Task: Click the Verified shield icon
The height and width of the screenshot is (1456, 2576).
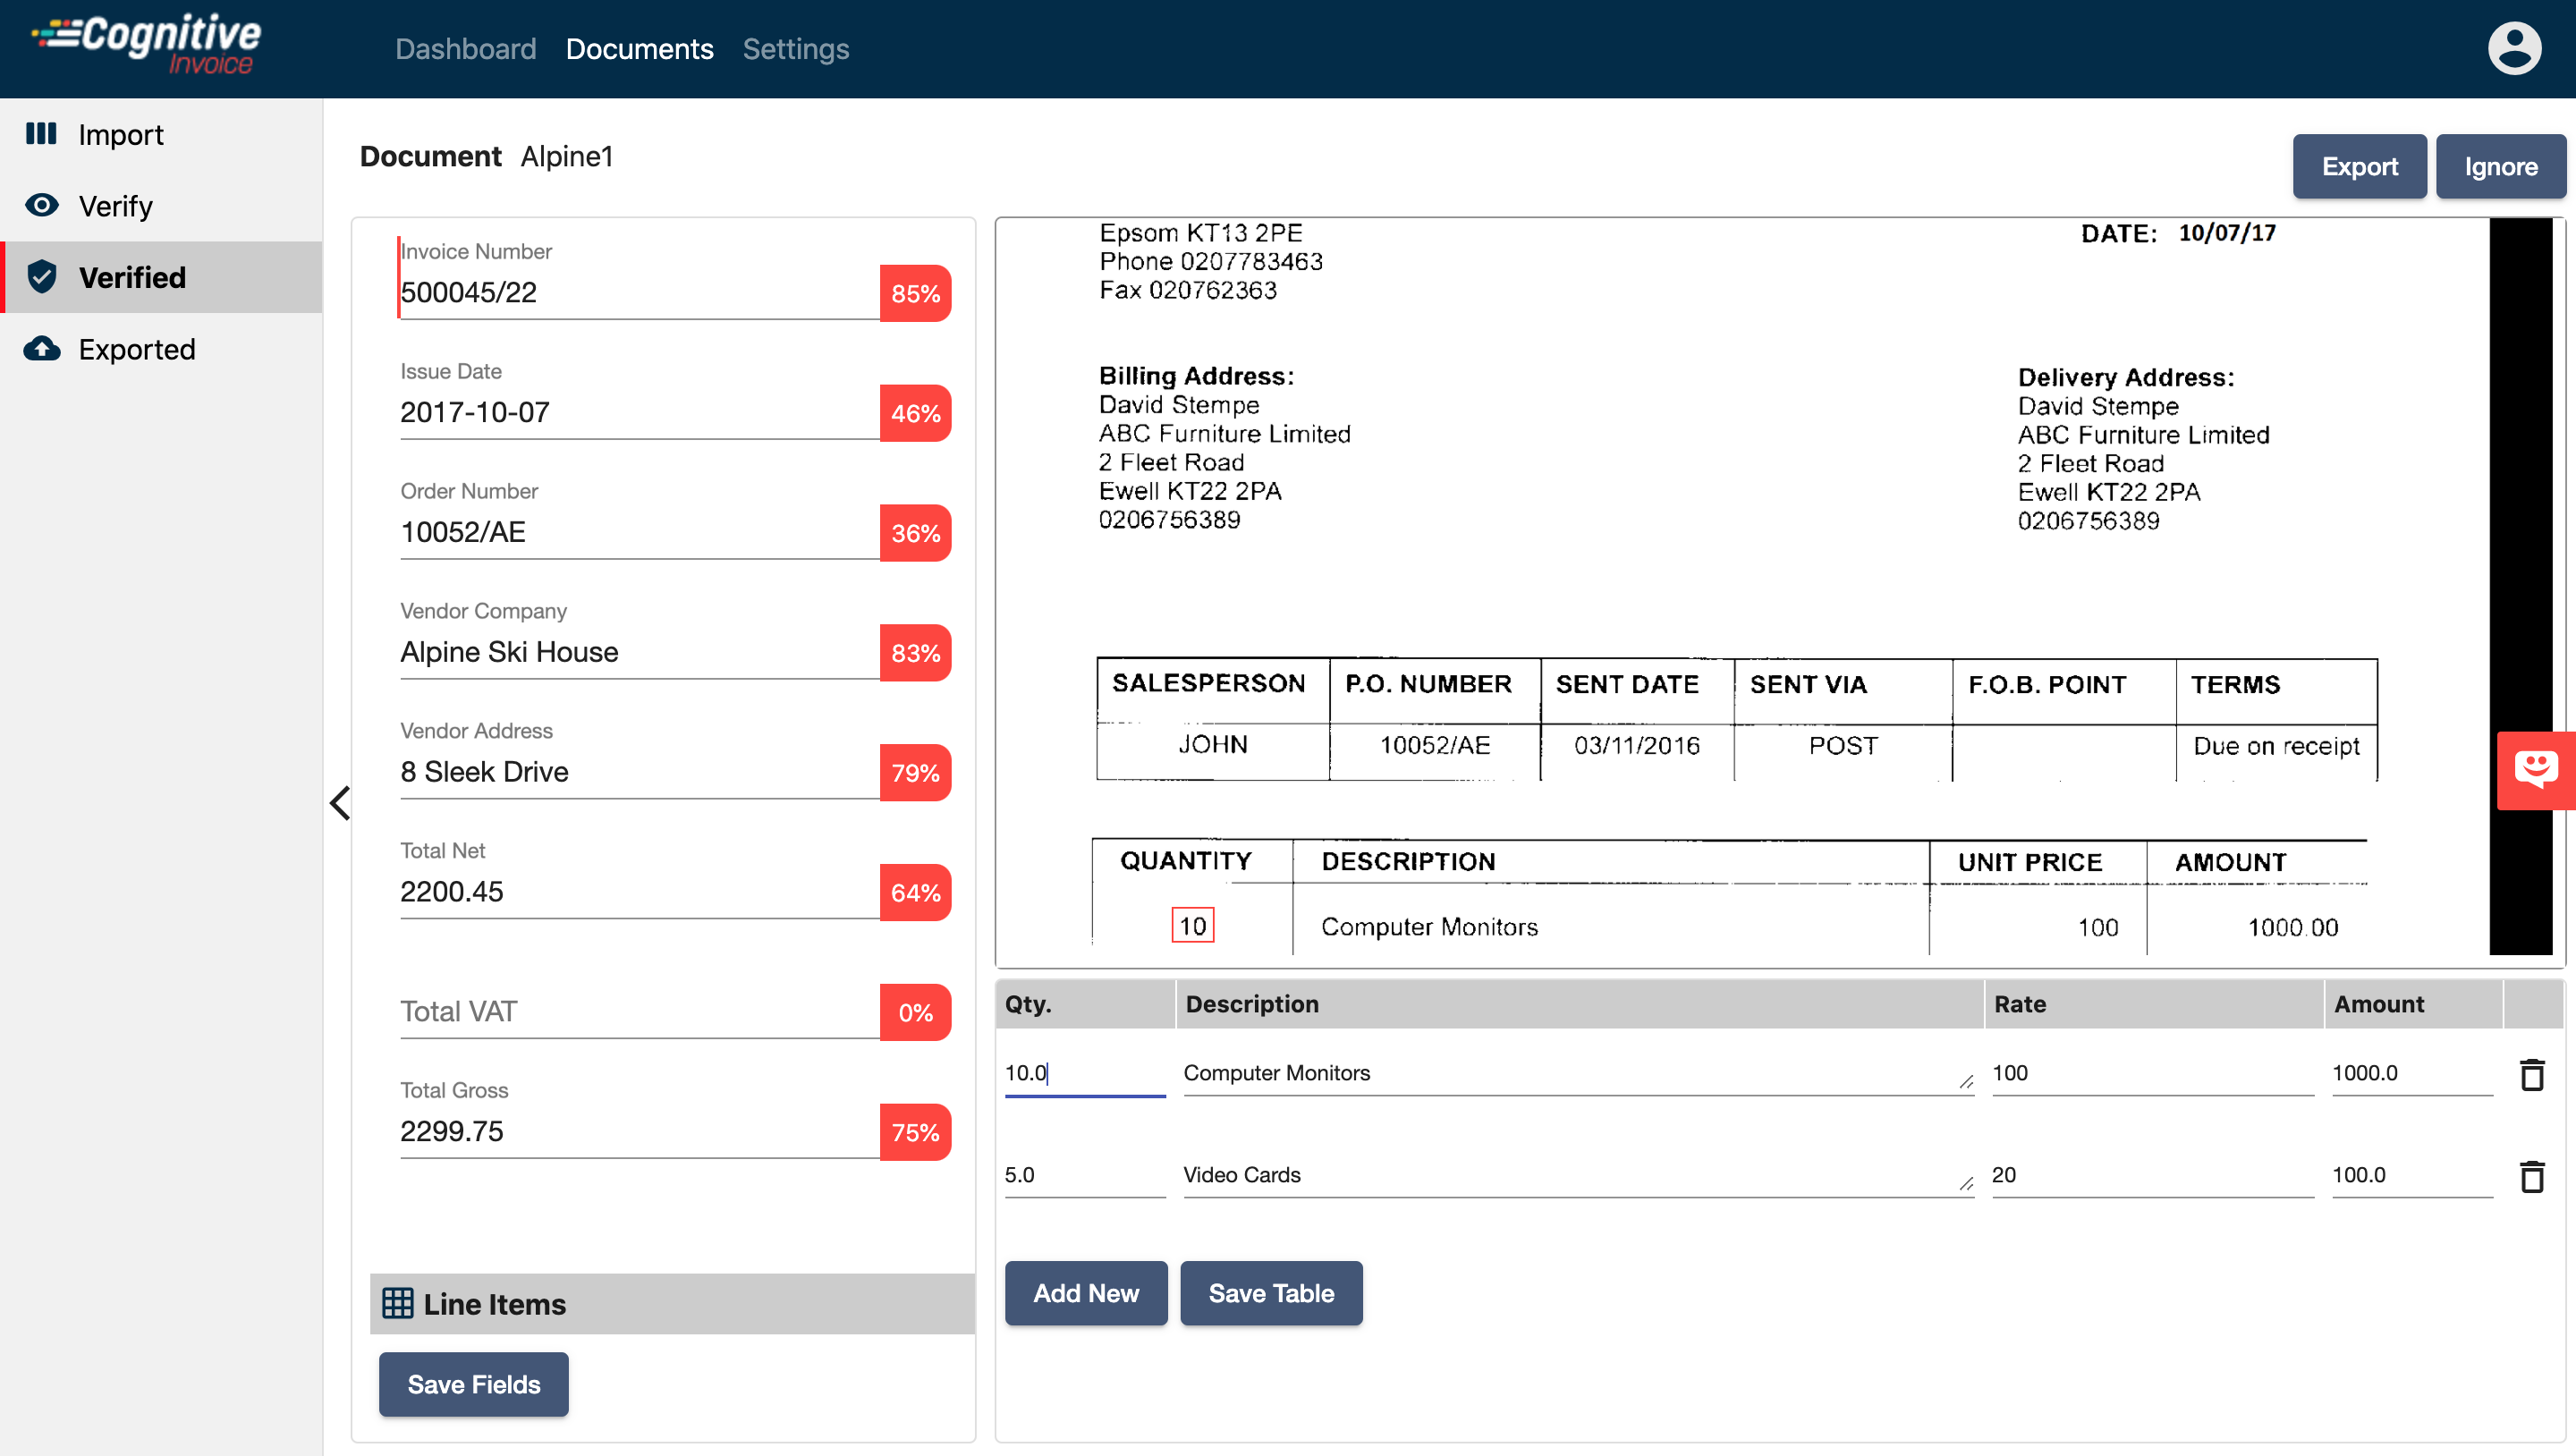Action: [41, 277]
